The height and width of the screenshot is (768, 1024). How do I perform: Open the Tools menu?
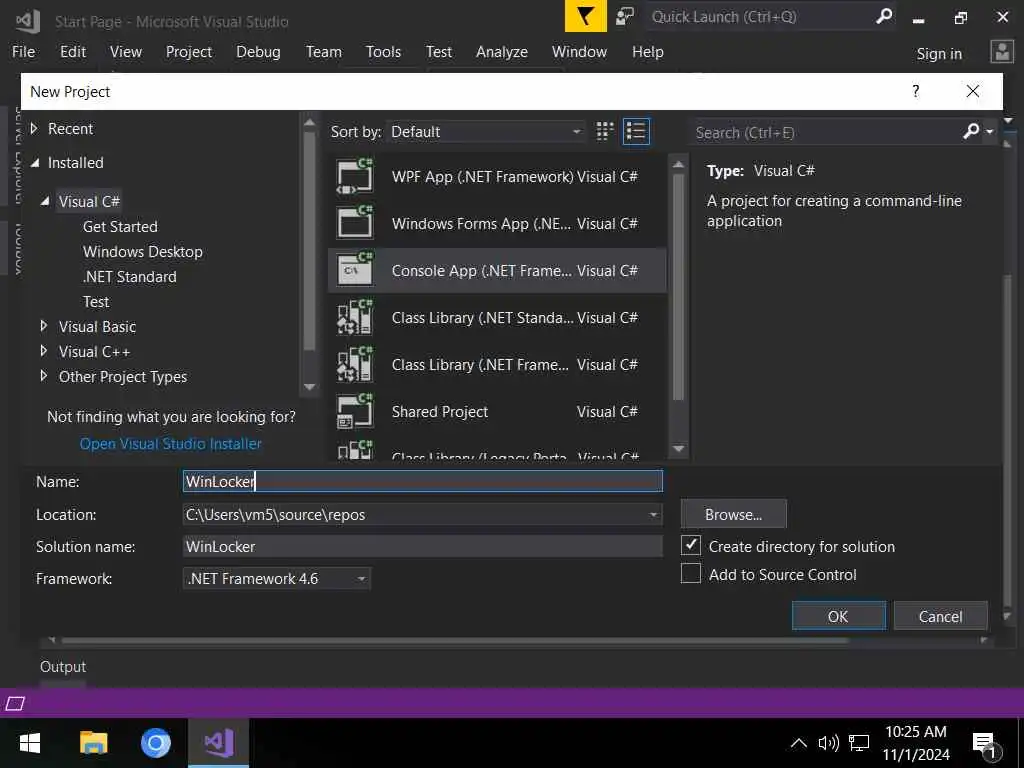pyautogui.click(x=383, y=52)
